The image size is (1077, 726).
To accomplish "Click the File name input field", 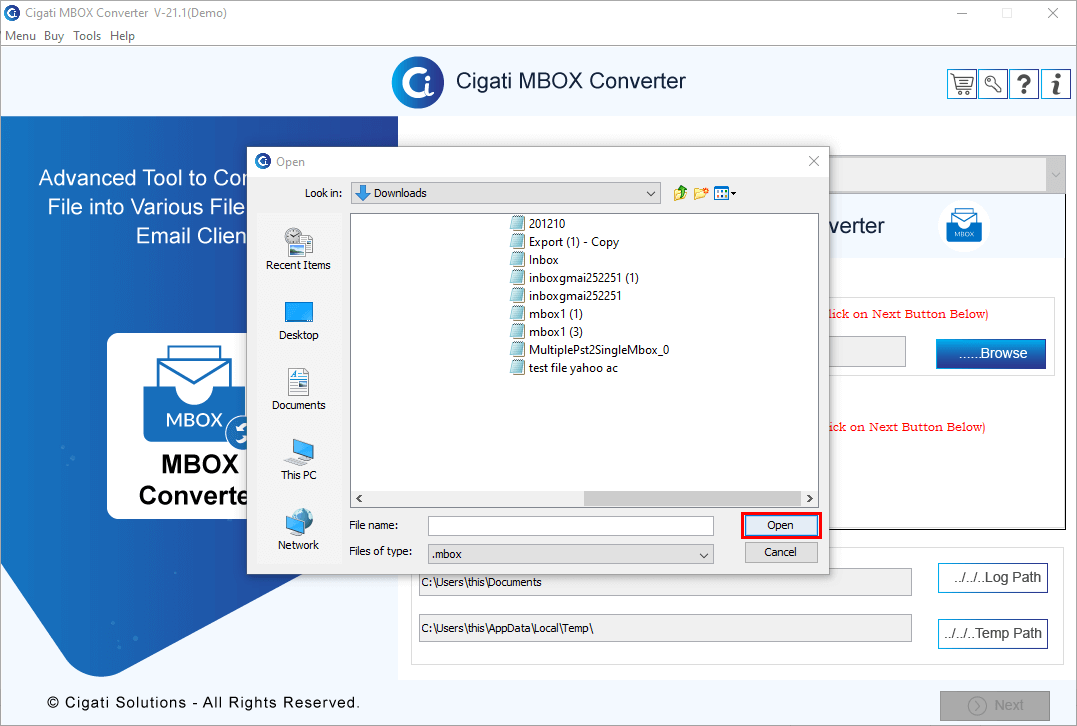I will (x=571, y=526).
